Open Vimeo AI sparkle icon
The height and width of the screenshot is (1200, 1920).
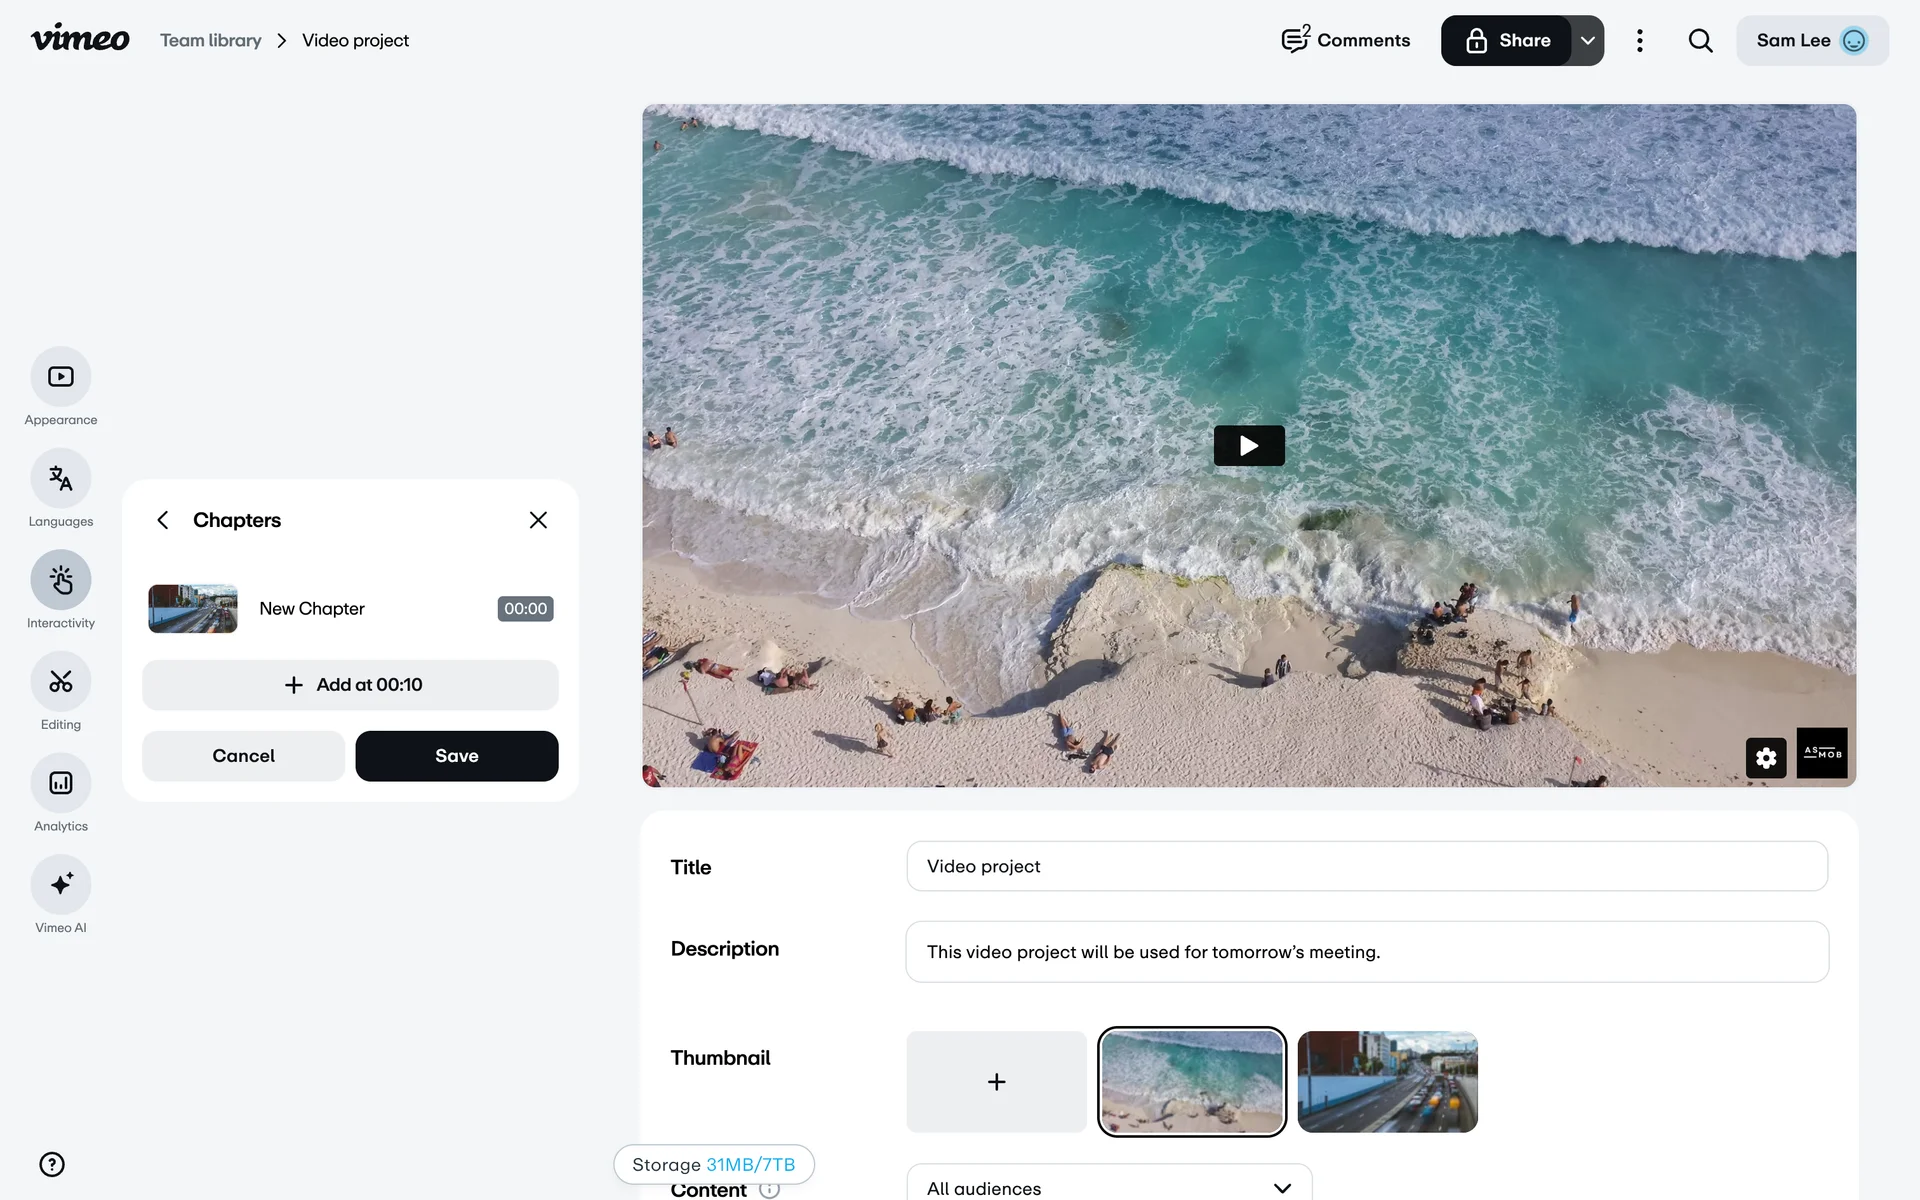(x=61, y=884)
